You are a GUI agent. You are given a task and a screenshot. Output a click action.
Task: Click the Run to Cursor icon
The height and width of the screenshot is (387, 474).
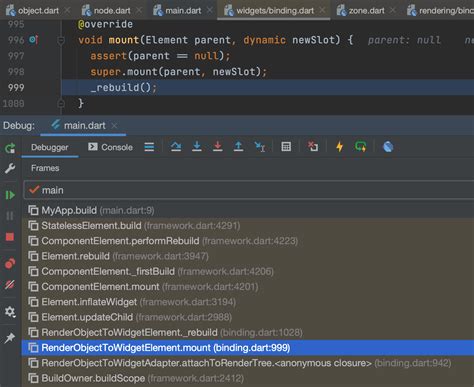point(260,147)
